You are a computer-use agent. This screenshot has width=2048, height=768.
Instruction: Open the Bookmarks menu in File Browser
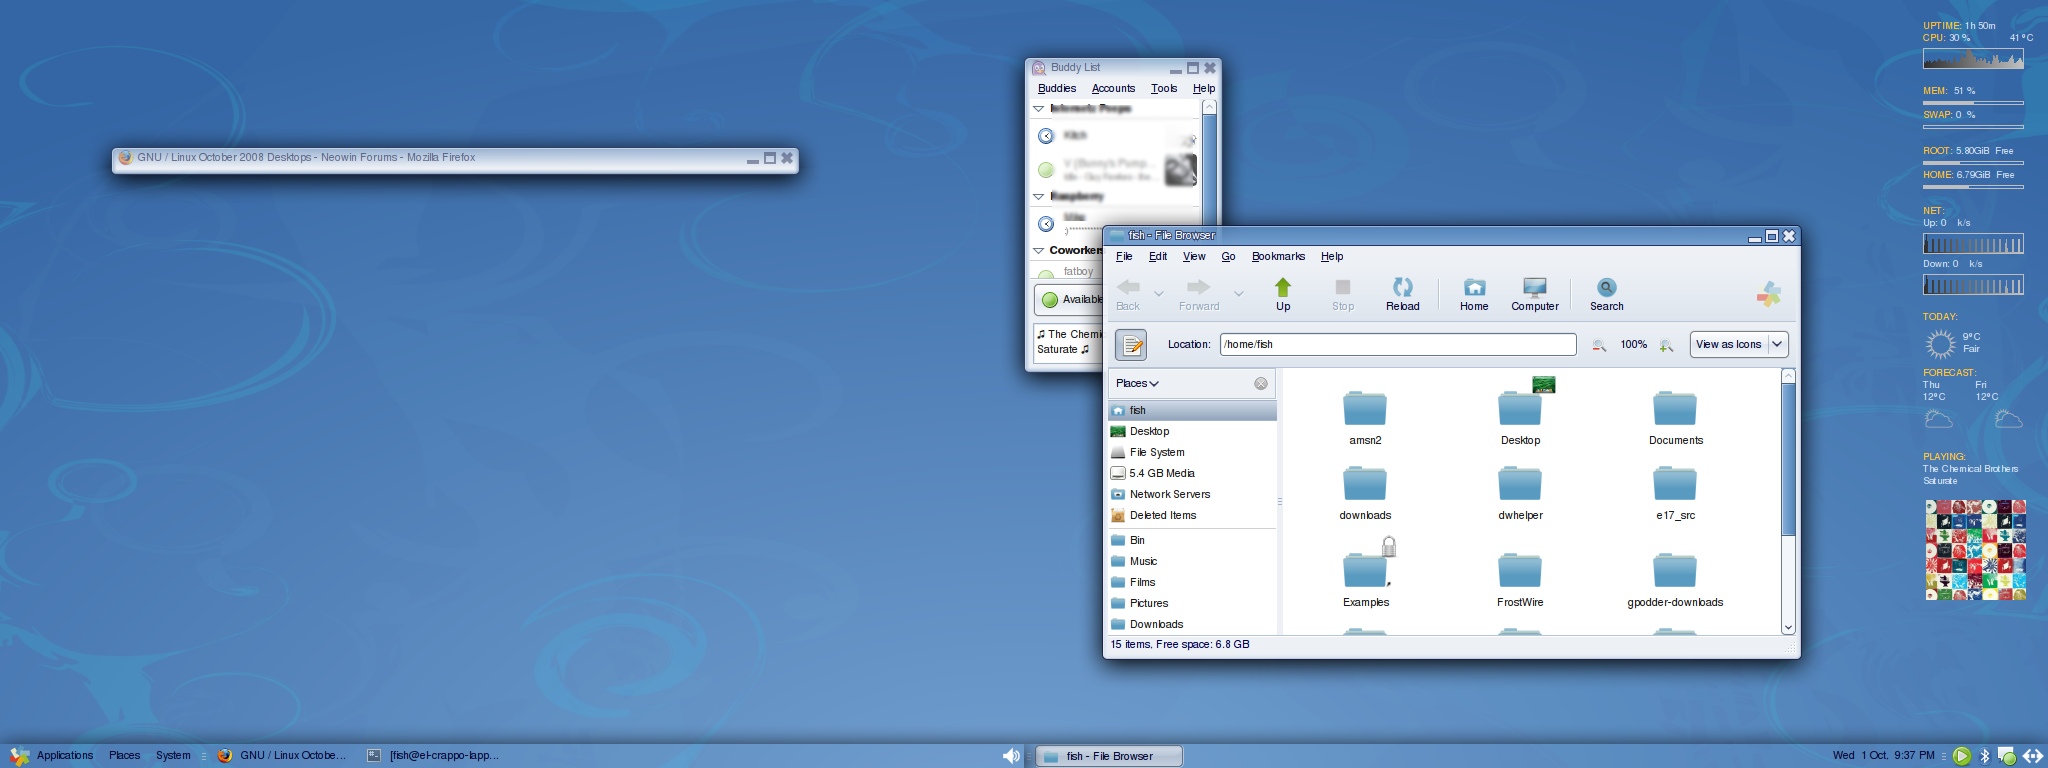pos(1278,257)
